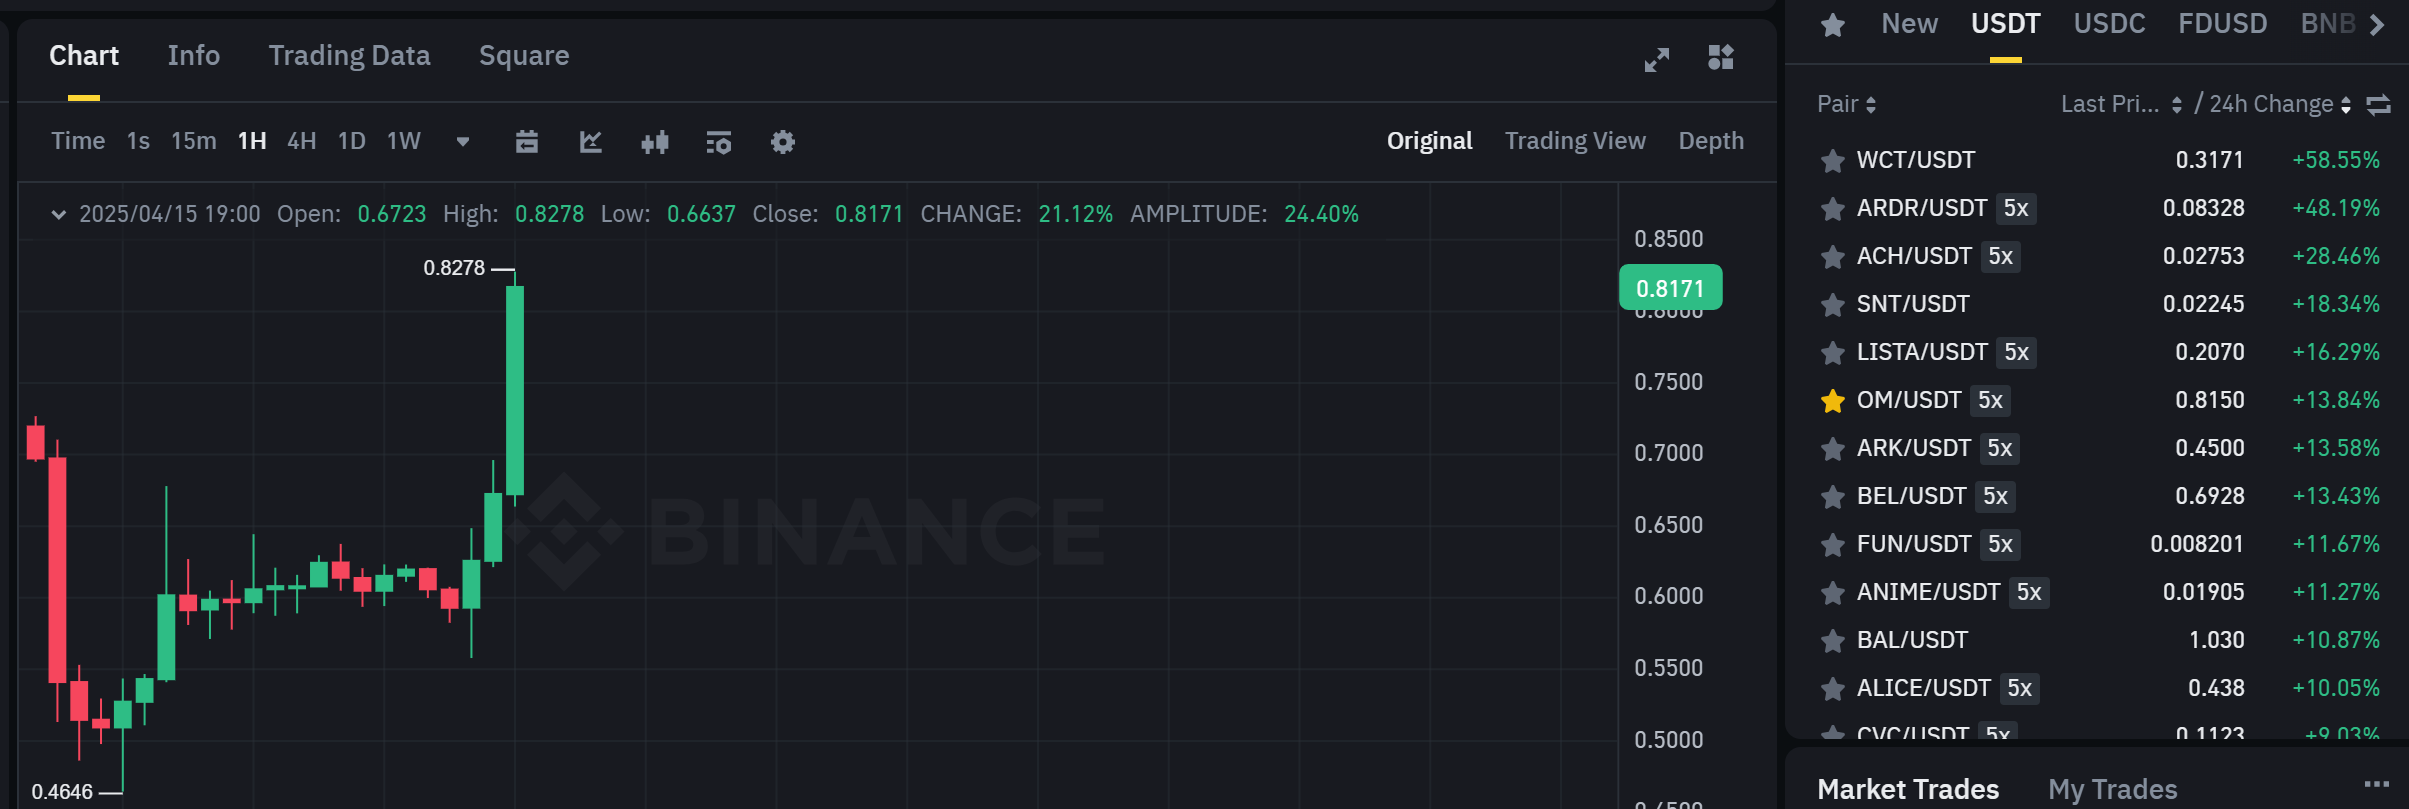Expand the chart to fullscreen
The image size is (2409, 809).
point(1656,60)
